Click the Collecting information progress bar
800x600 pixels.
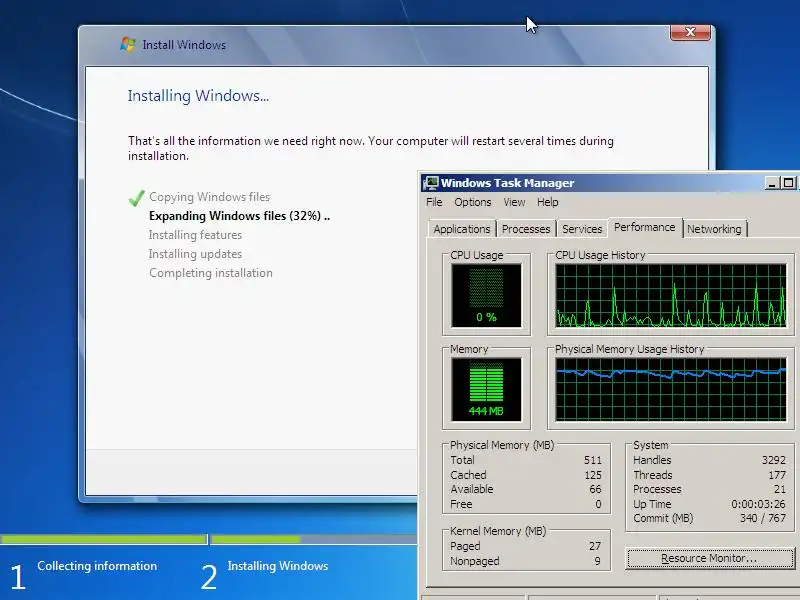tap(103, 539)
